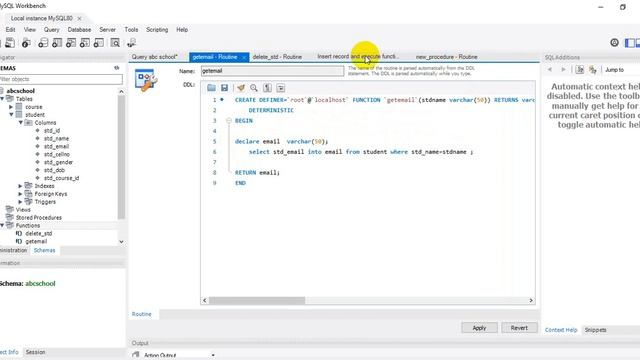Toggle the sidebar panel visibility button
640x360 pixels.
[x=630, y=42]
